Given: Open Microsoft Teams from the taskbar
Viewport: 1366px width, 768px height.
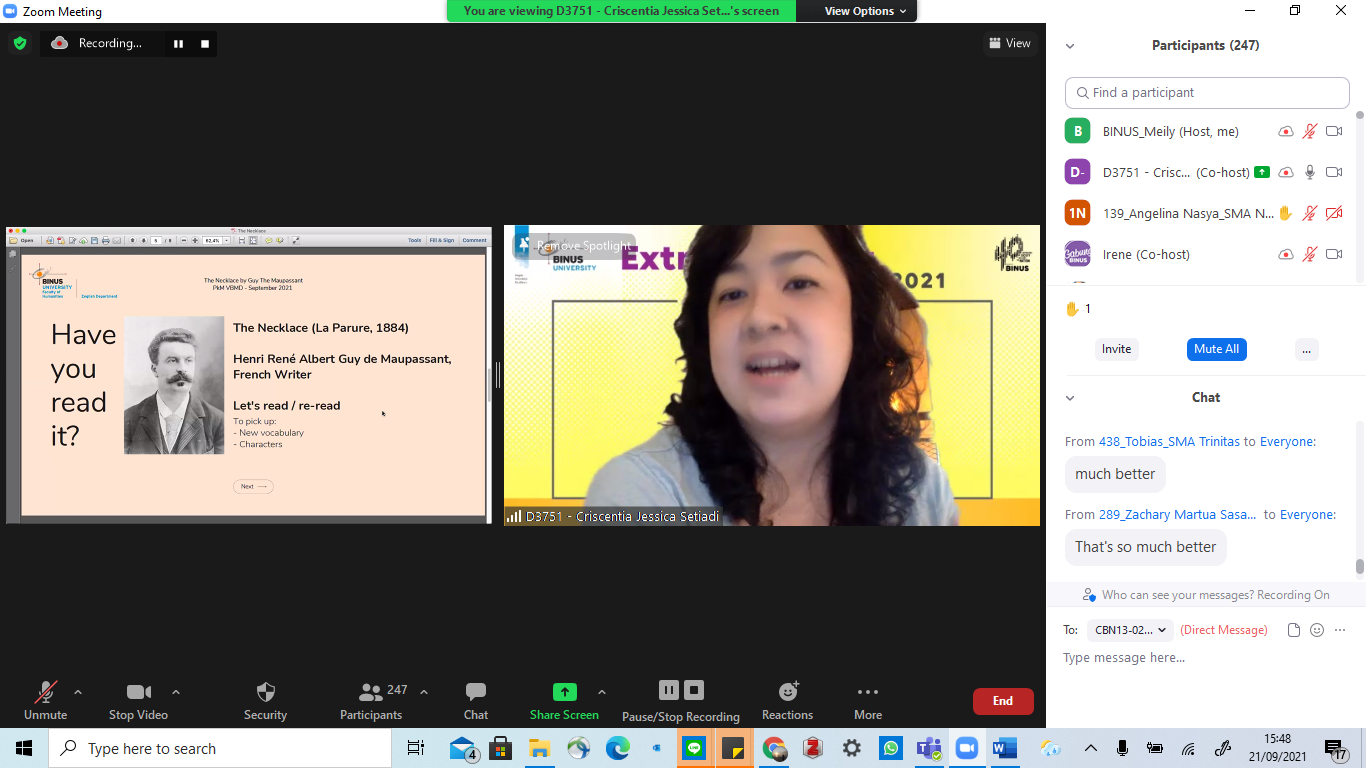Looking at the screenshot, I should point(929,748).
